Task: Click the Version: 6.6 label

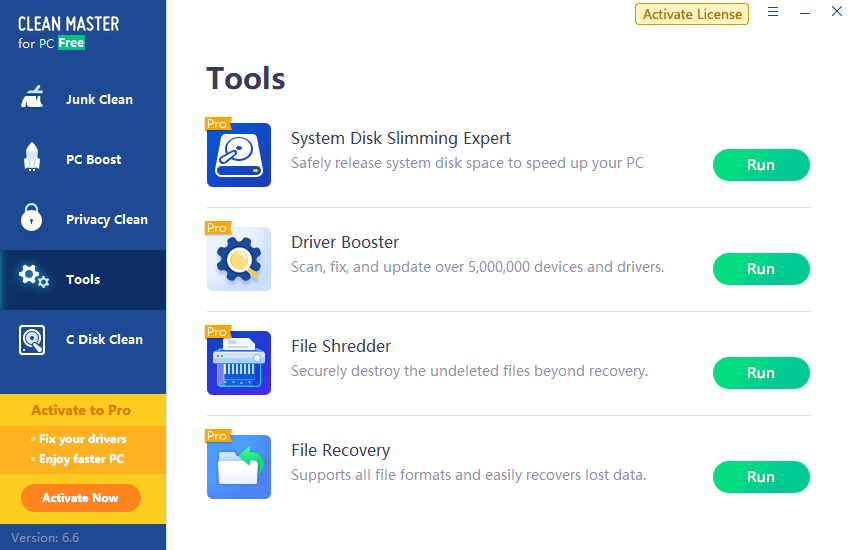Action: coord(45,538)
